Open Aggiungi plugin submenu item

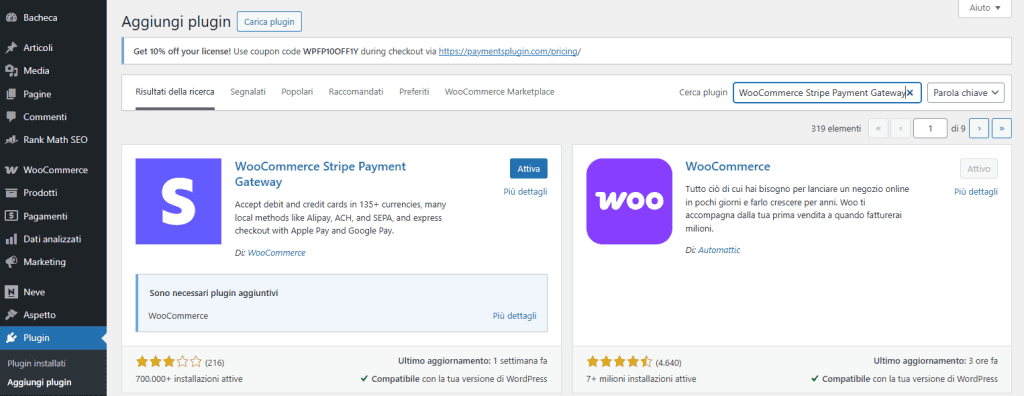coord(39,382)
